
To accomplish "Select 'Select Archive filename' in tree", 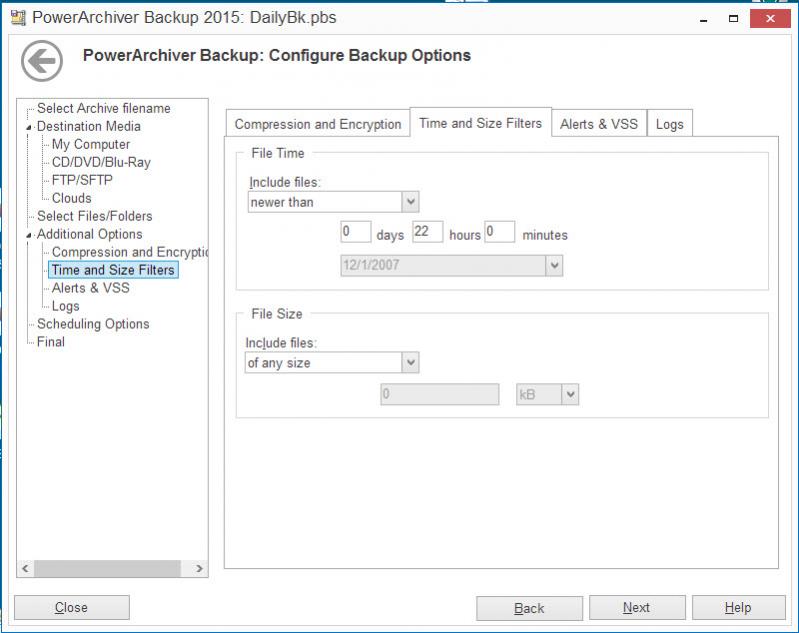I will [x=103, y=108].
